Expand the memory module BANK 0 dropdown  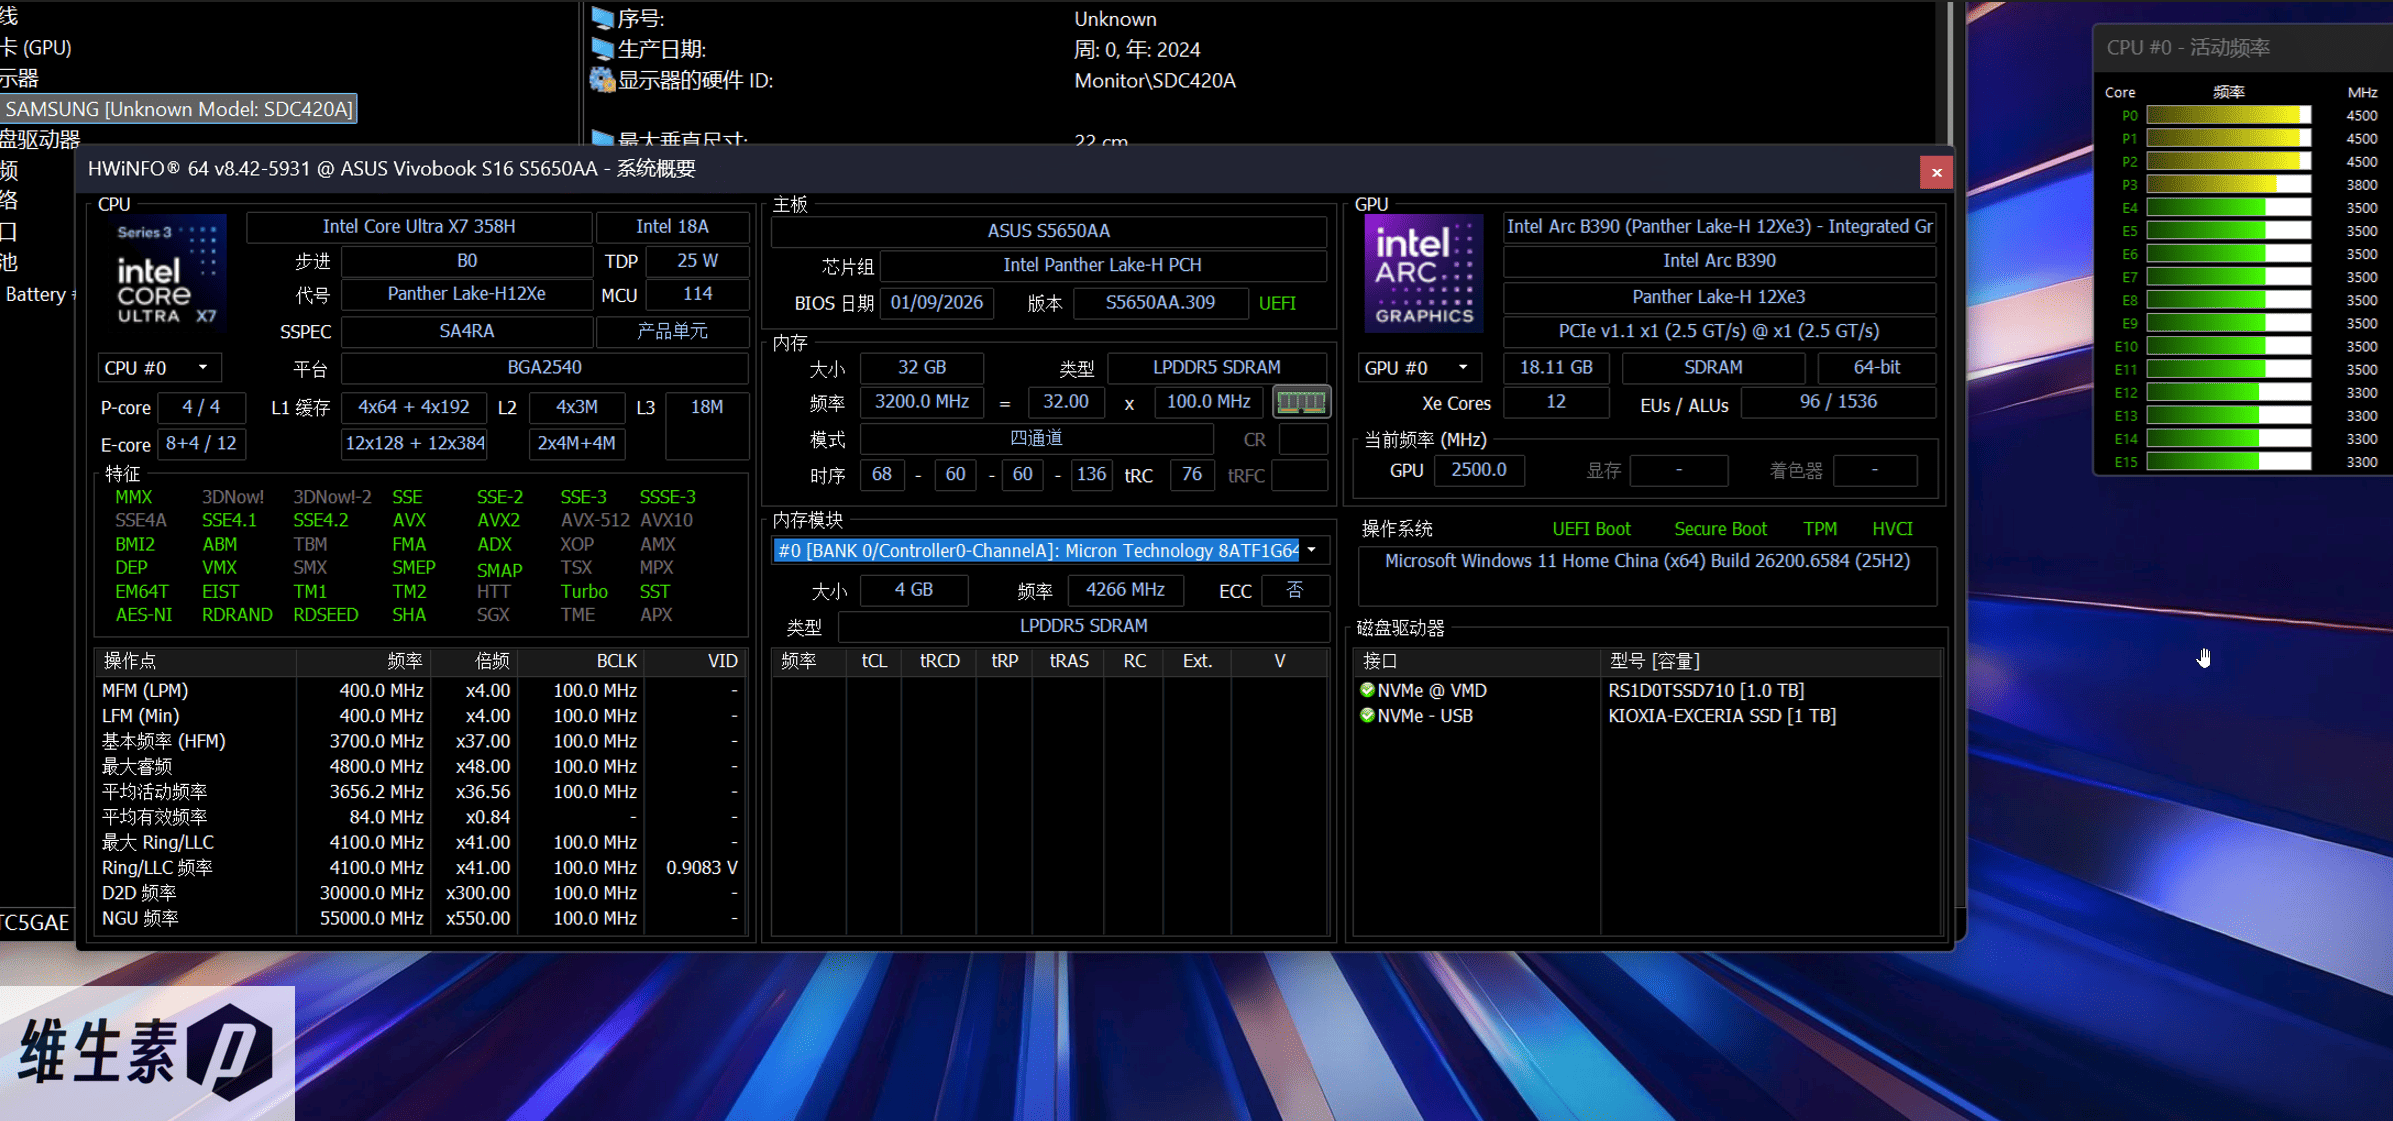tap(1312, 550)
